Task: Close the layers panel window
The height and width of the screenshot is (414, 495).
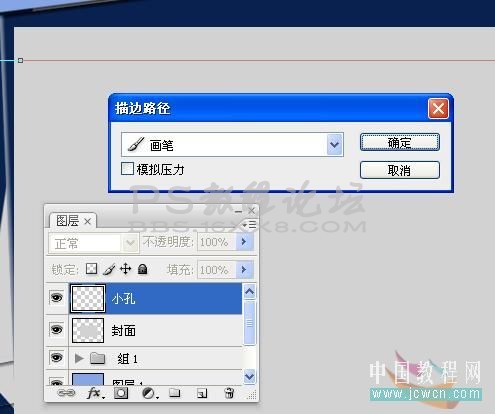Action: click(x=251, y=211)
